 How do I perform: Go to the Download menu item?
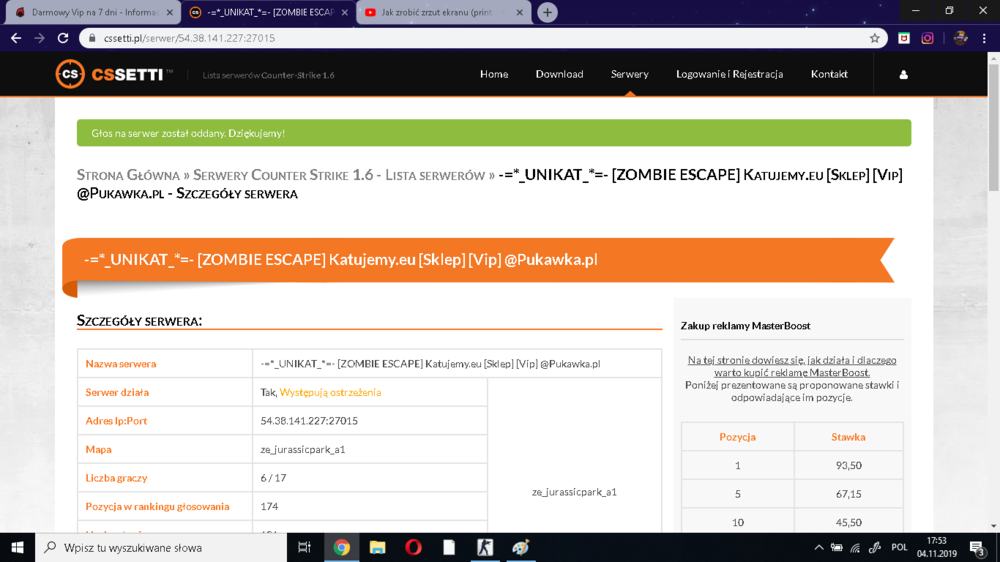click(559, 74)
